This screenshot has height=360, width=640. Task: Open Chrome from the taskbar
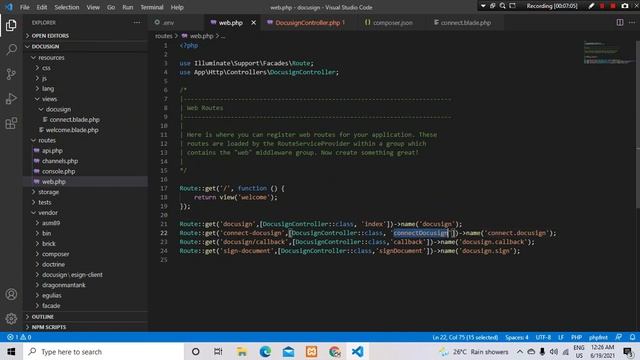coord(335,351)
